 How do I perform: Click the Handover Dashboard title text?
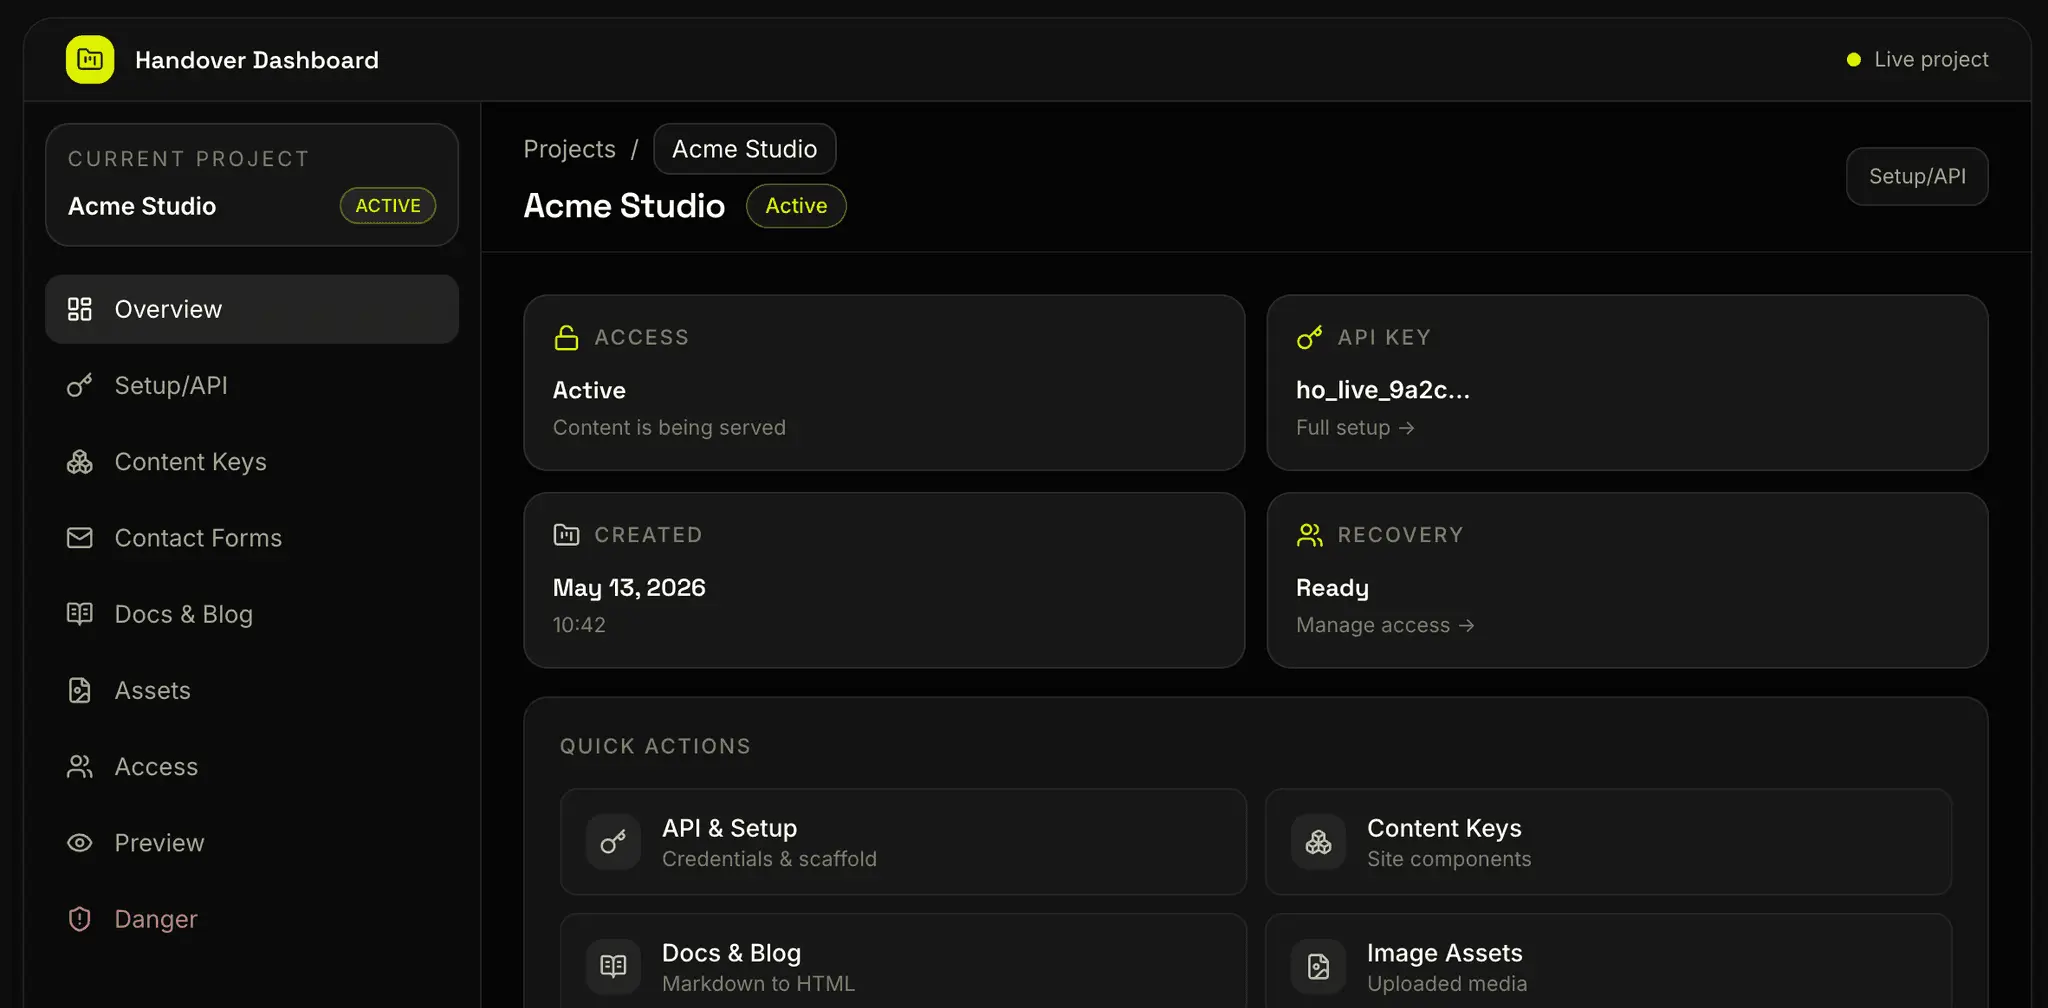click(257, 60)
